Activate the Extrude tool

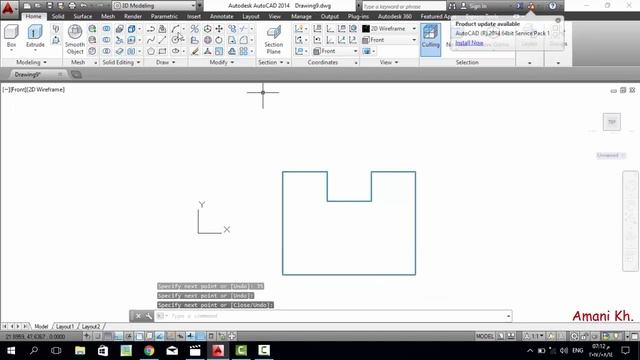click(x=35, y=36)
